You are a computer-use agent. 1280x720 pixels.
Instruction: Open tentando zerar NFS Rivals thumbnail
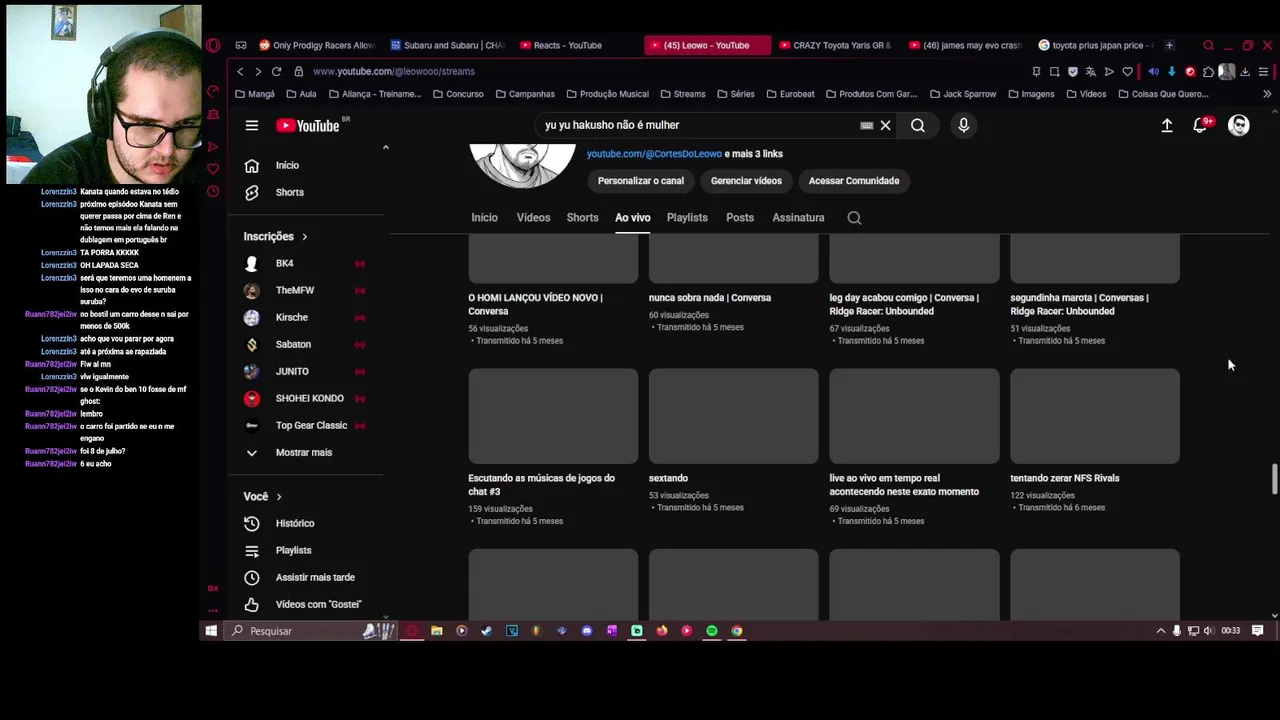coord(1094,416)
